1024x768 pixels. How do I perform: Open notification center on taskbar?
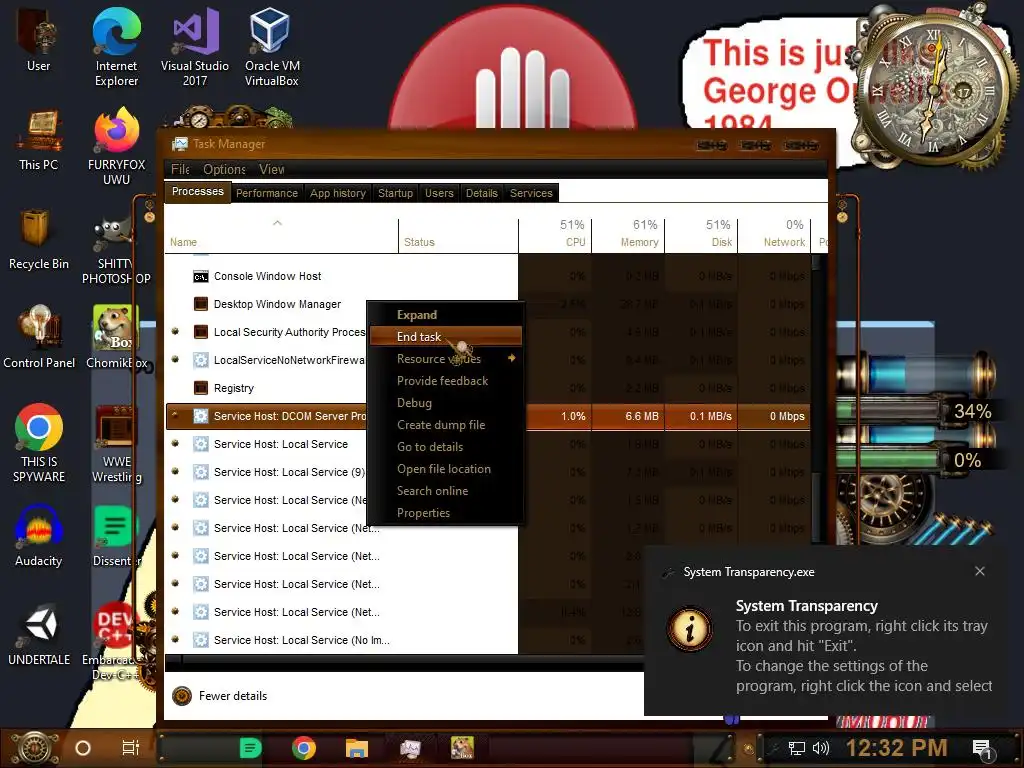tap(982, 749)
